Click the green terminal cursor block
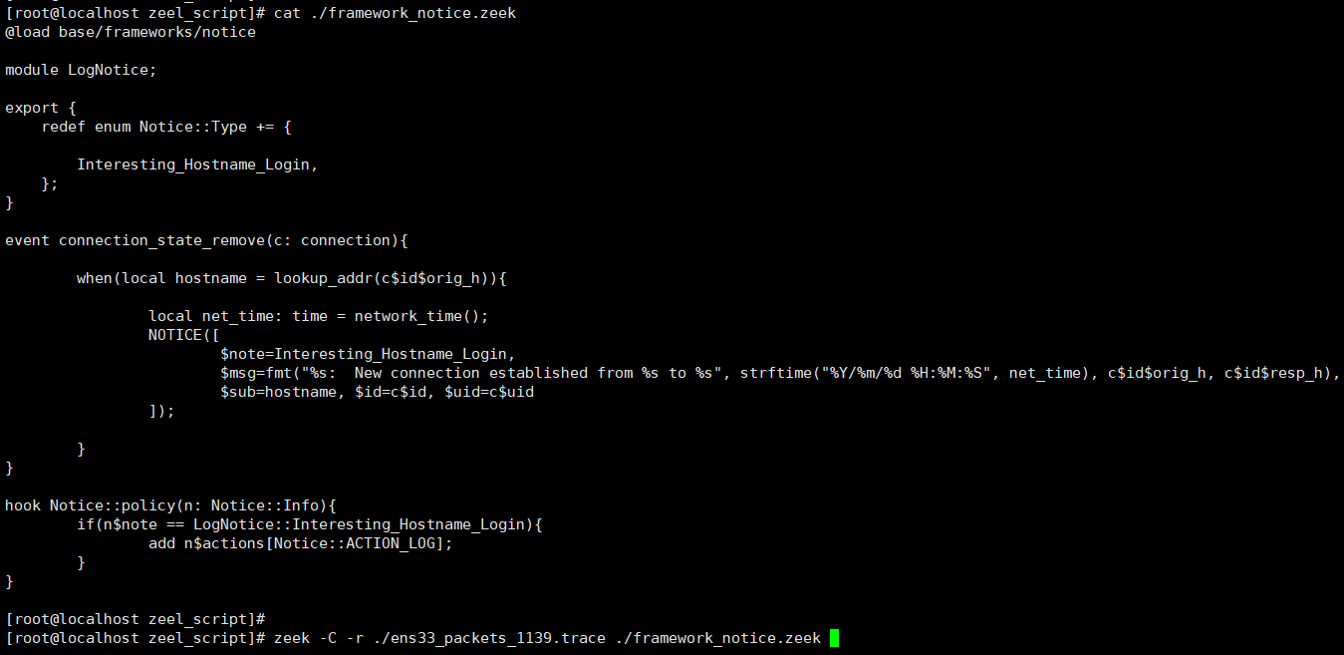The width and height of the screenshot is (1344, 655). coord(834,638)
